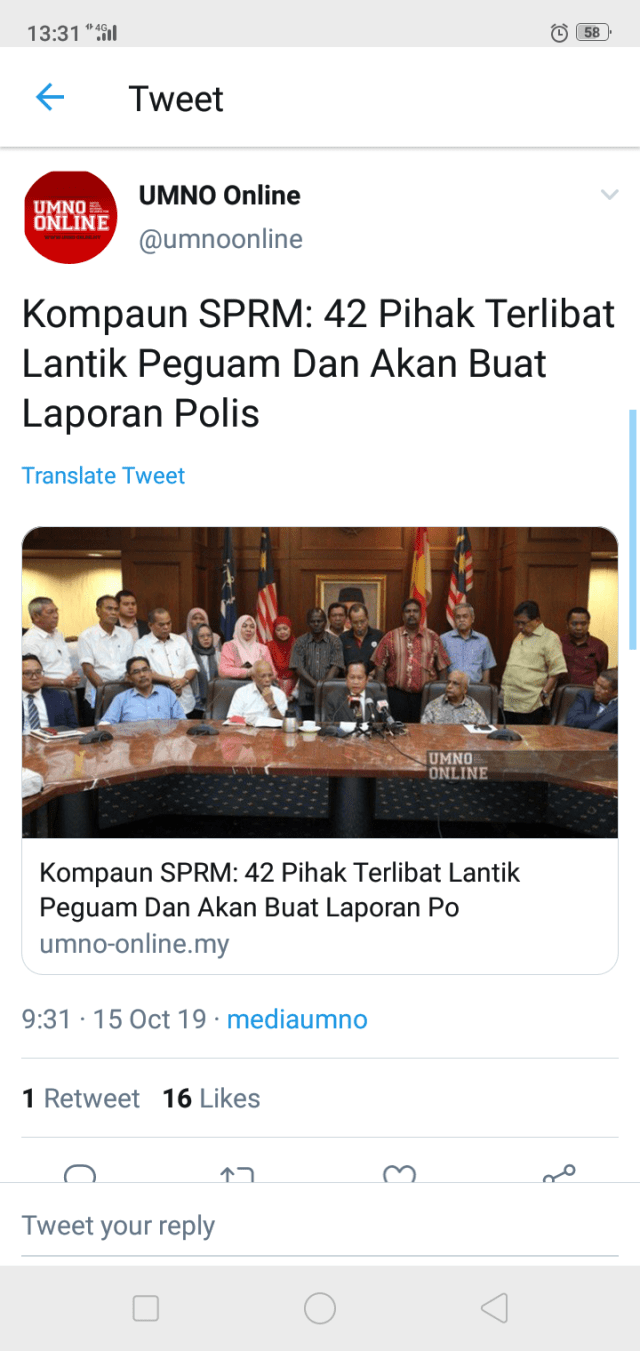Tap the Android back triangle button

point(494,1308)
